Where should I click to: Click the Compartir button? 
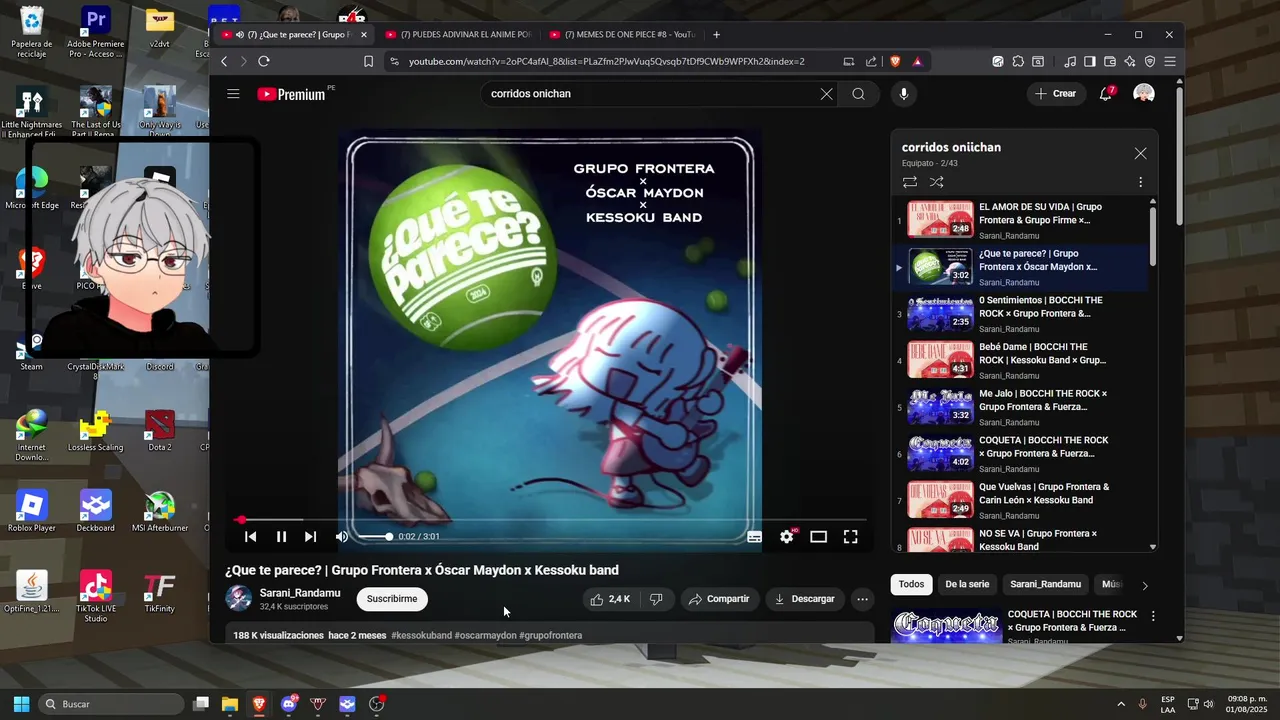point(718,599)
